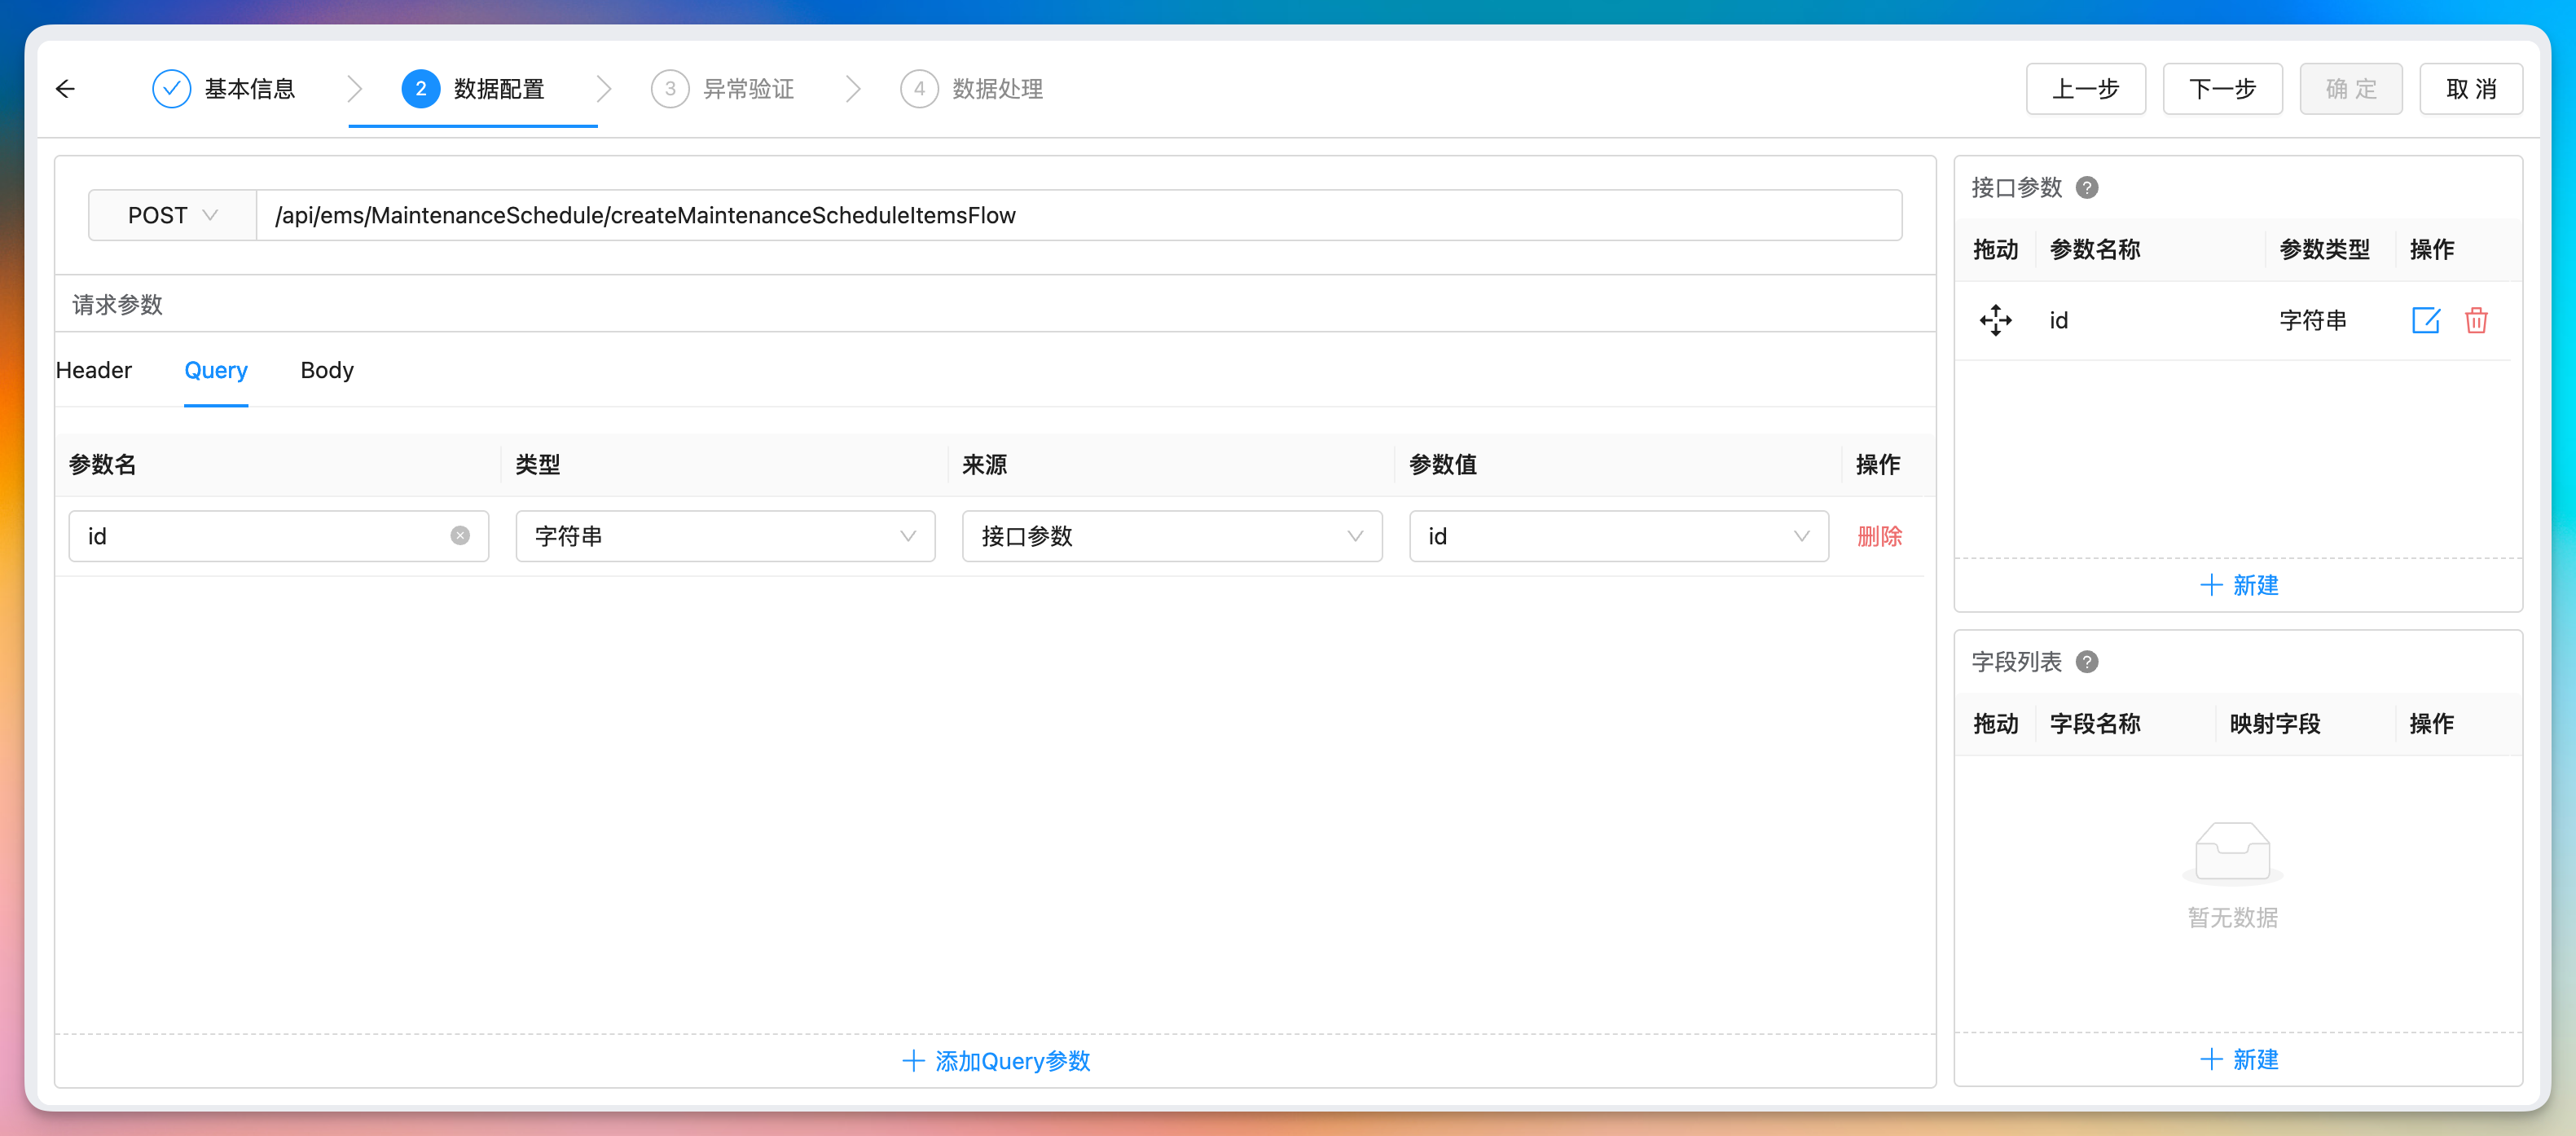
Task: Click 添加Query参数 link
Action: 996,1061
